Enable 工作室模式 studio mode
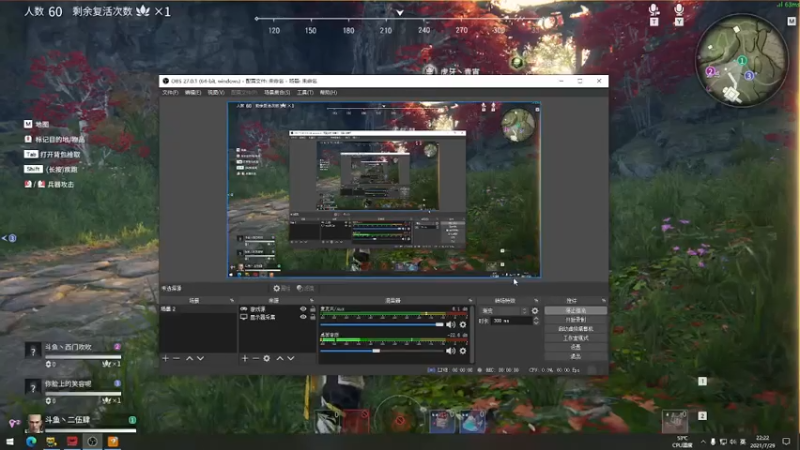 click(x=576, y=338)
